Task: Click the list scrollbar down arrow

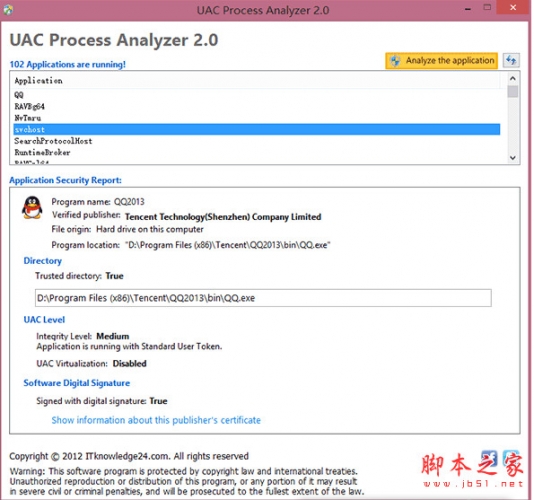Action: pos(513,158)
